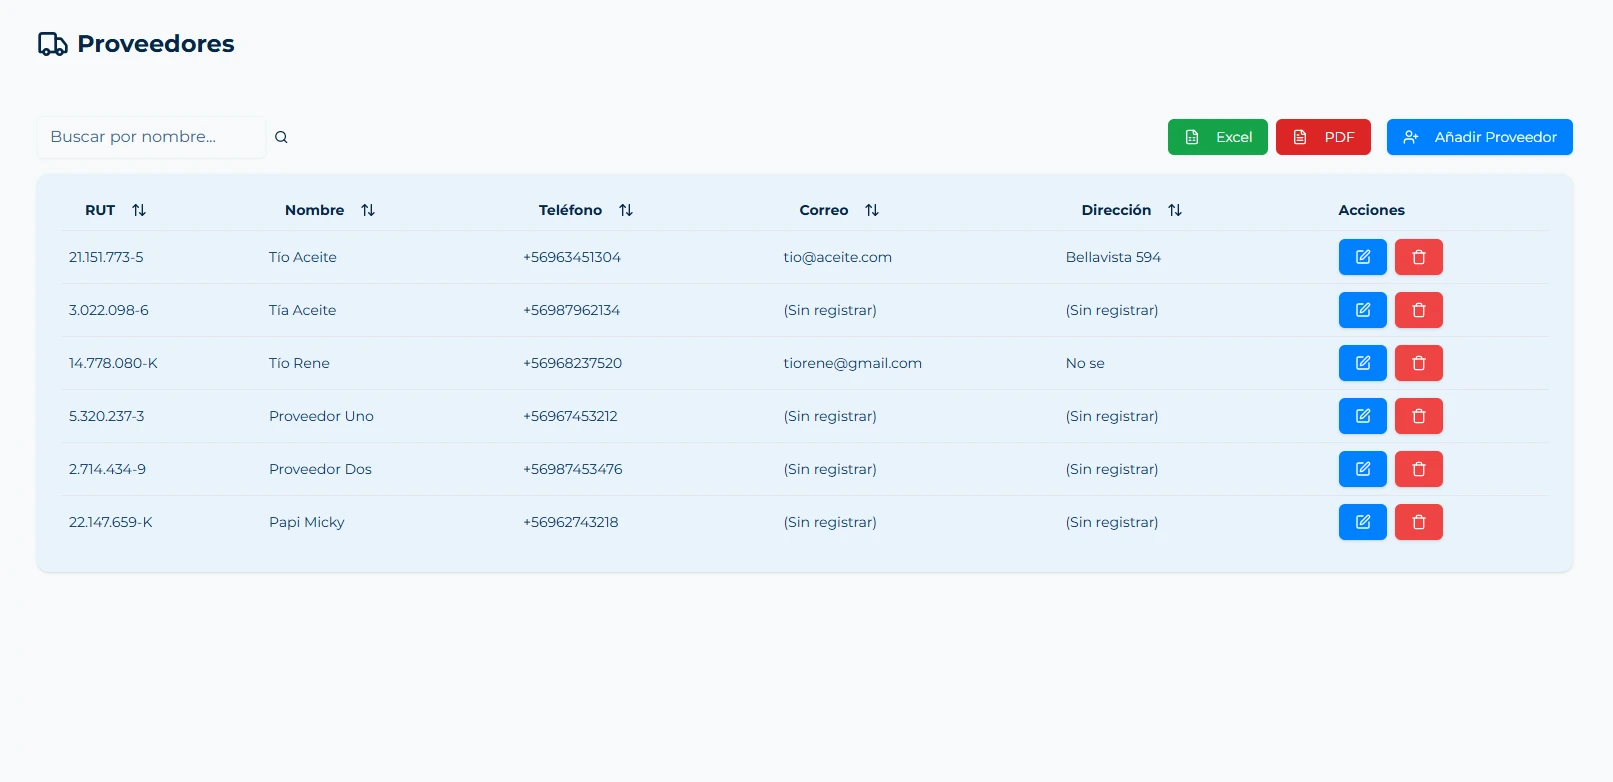Click the 'No se' address cell
Viewport: 1613px width, 782px height.
click(x=1085, y=363)
